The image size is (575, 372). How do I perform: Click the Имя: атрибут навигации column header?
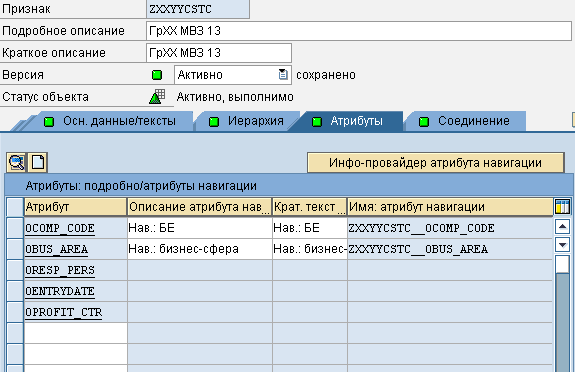pos(450,207)
